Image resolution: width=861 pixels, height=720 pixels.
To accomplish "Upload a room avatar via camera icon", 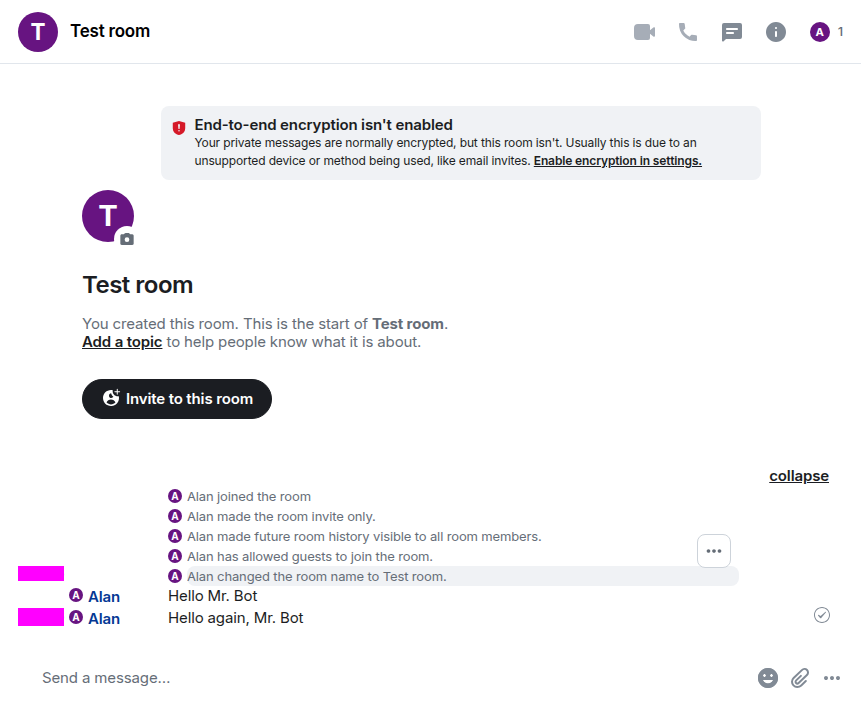I will [126, 239].
